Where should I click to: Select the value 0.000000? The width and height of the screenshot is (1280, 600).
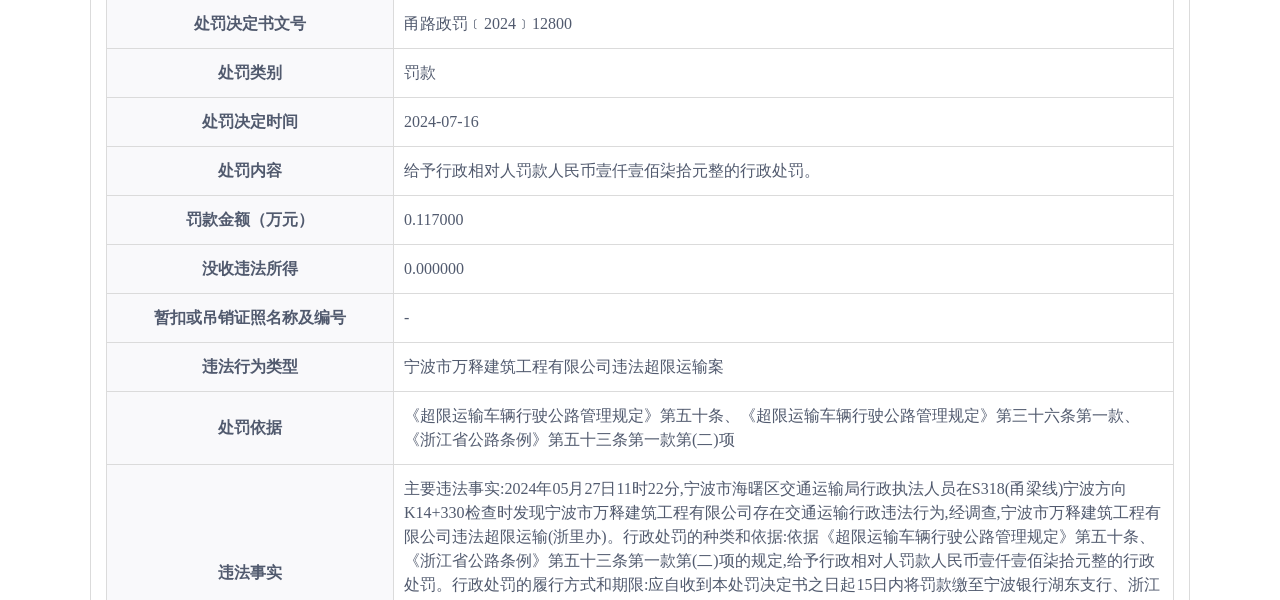[434, 269]
